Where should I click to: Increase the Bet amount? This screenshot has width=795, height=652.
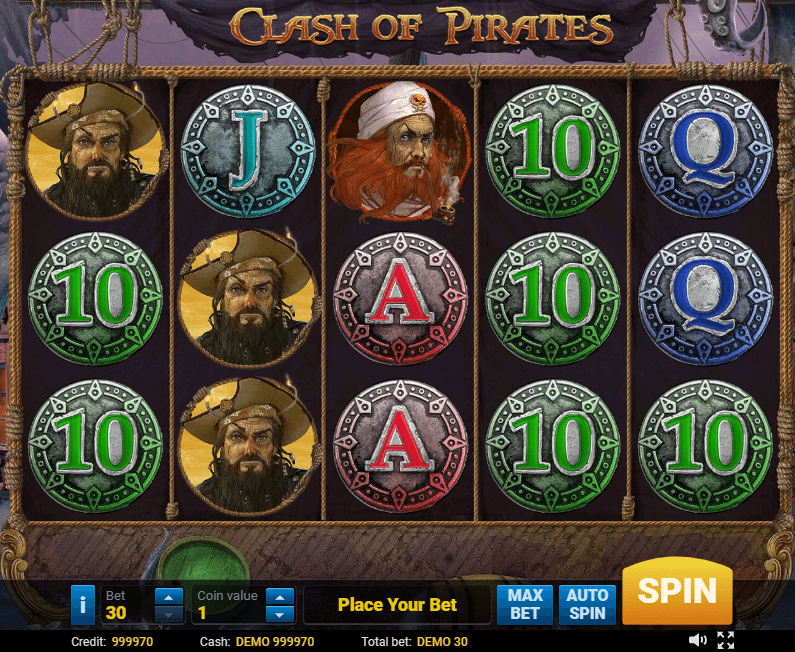tap(169, 597)
